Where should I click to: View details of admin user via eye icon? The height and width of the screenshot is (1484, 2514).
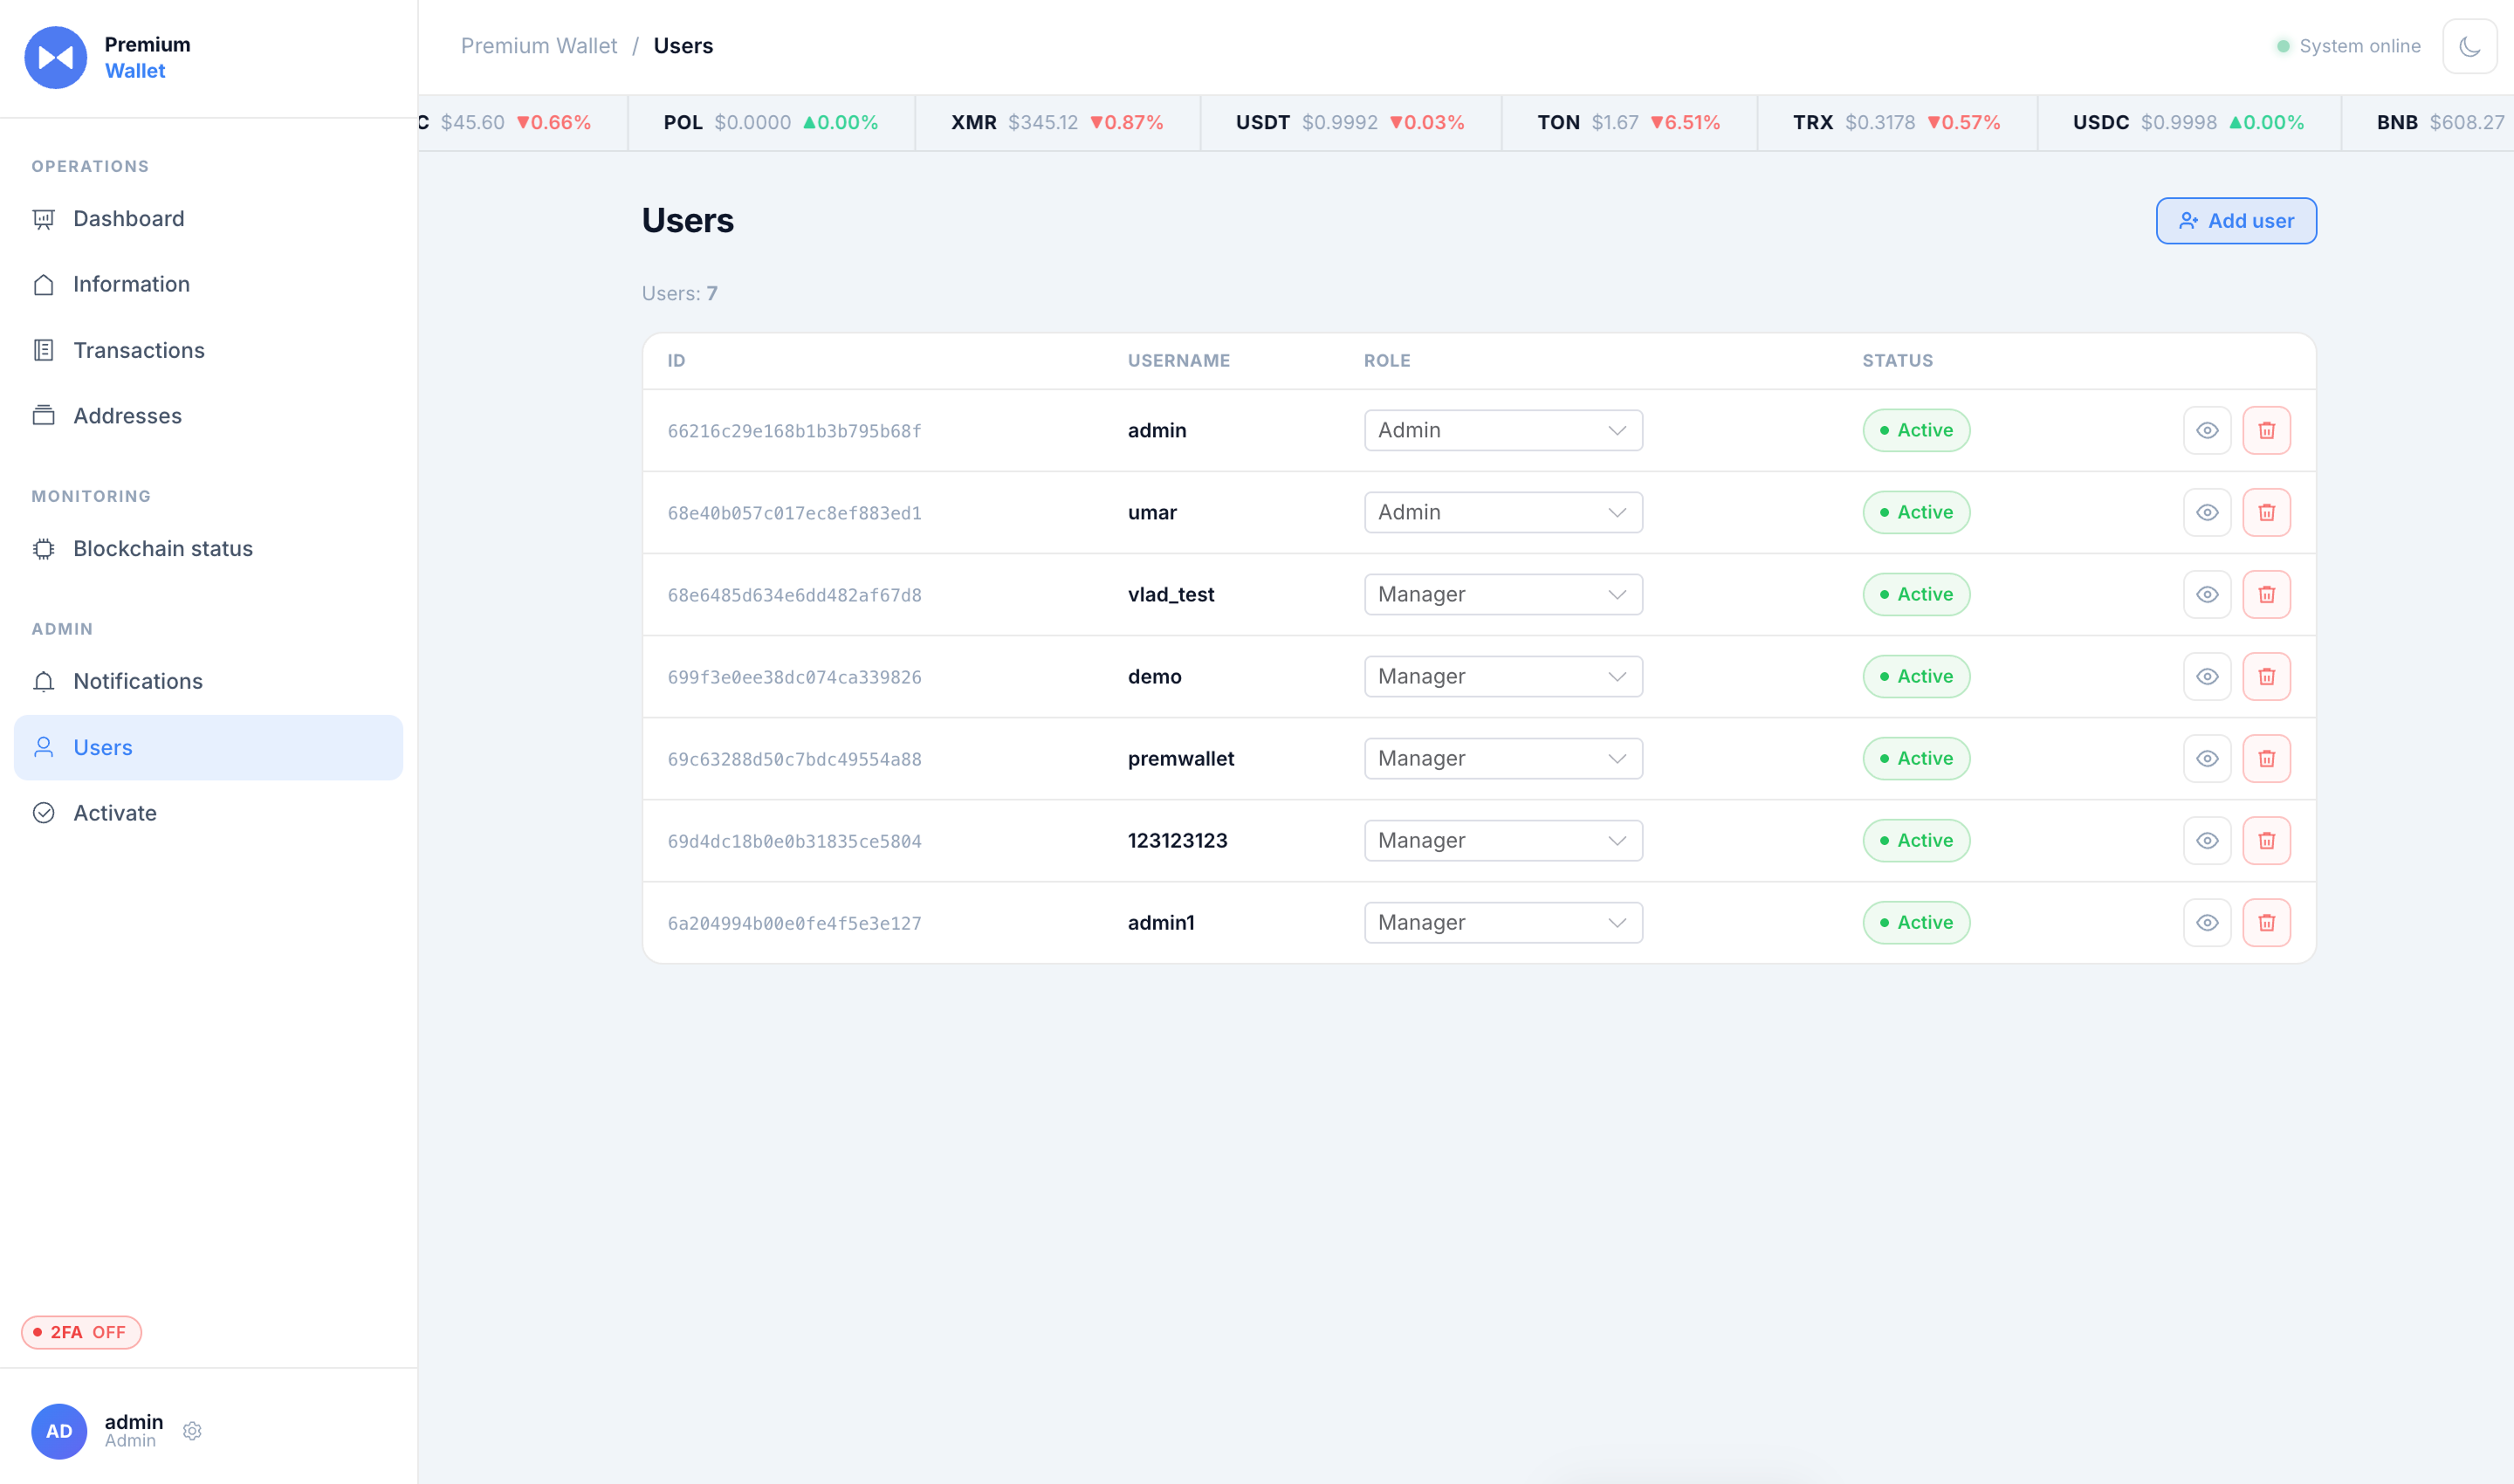pos(2207,430)
